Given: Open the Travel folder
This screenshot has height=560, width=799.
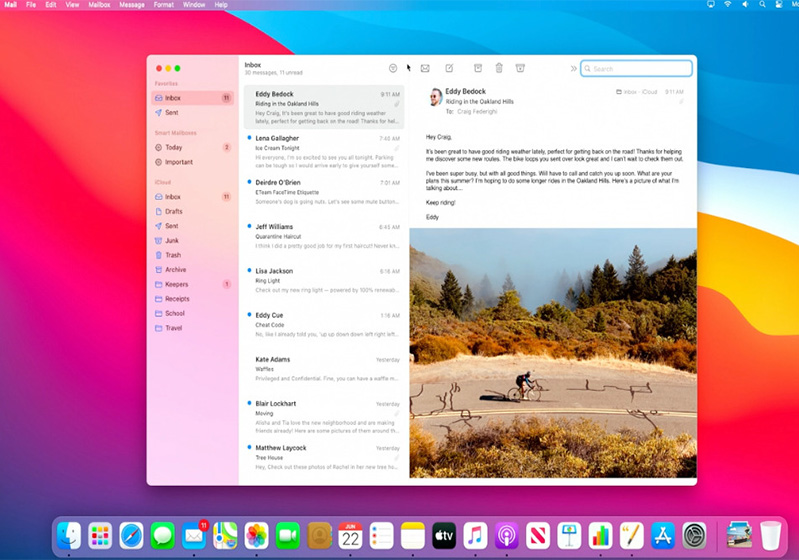Looking at the screenshot, I should click(193, 328).
